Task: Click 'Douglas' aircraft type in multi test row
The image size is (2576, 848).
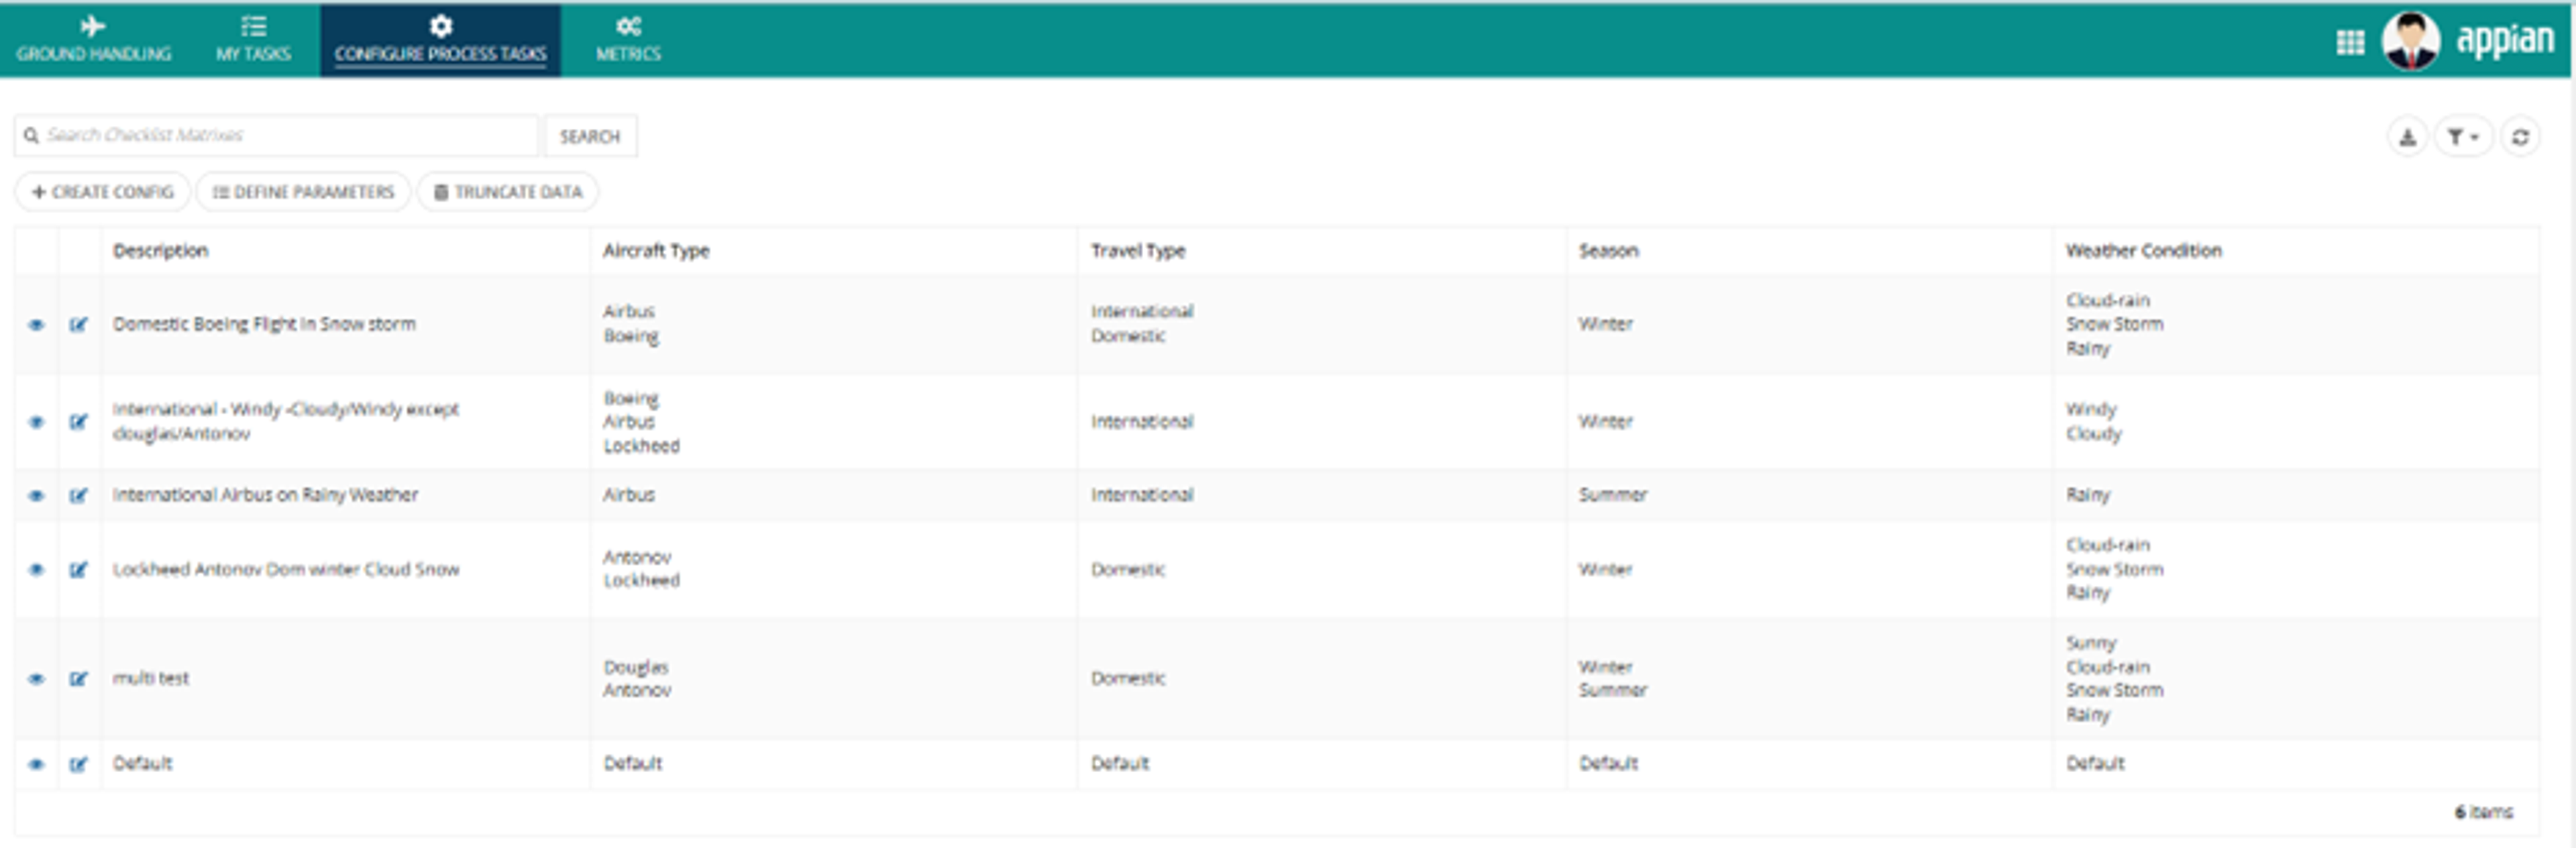Action: (636, 667)
